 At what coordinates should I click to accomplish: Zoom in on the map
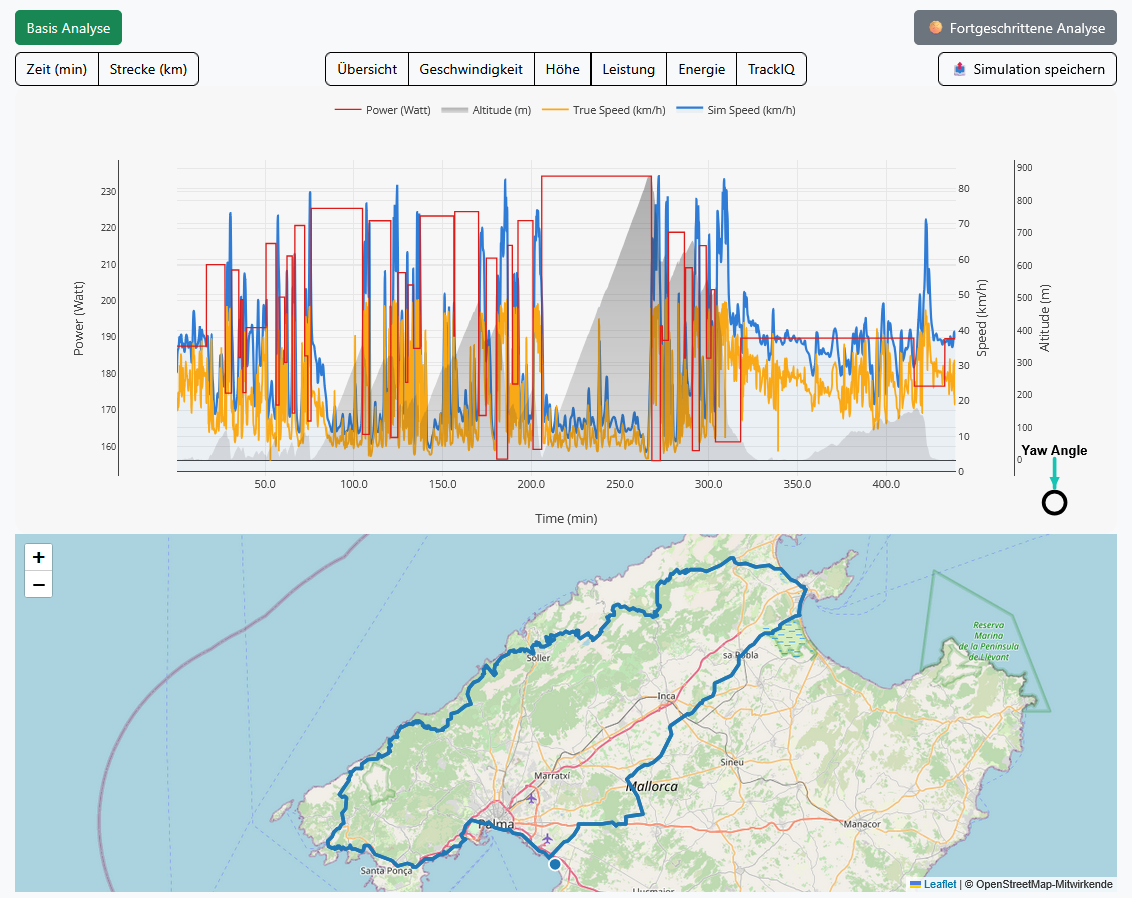click(x=38, y=558)
